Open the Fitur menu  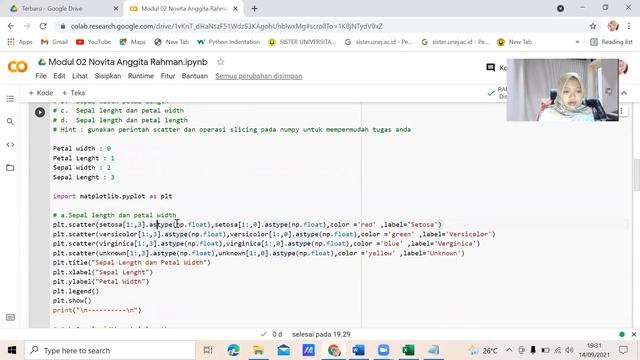(168, 76)
